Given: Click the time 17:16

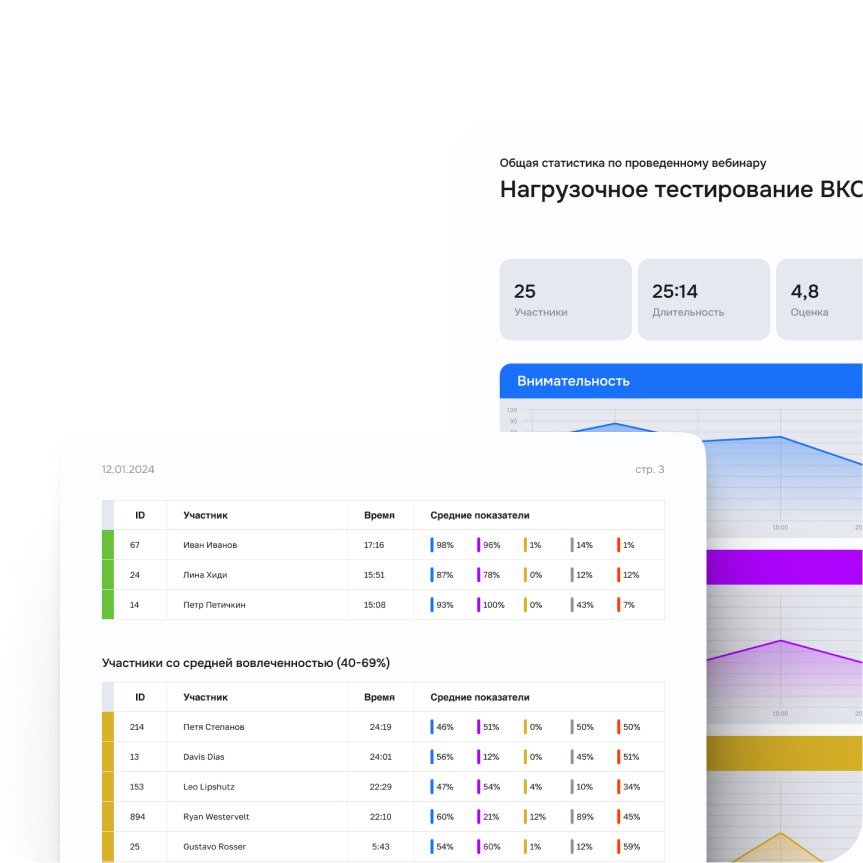Looking at the screenshot, I should [x=374, y=545].
